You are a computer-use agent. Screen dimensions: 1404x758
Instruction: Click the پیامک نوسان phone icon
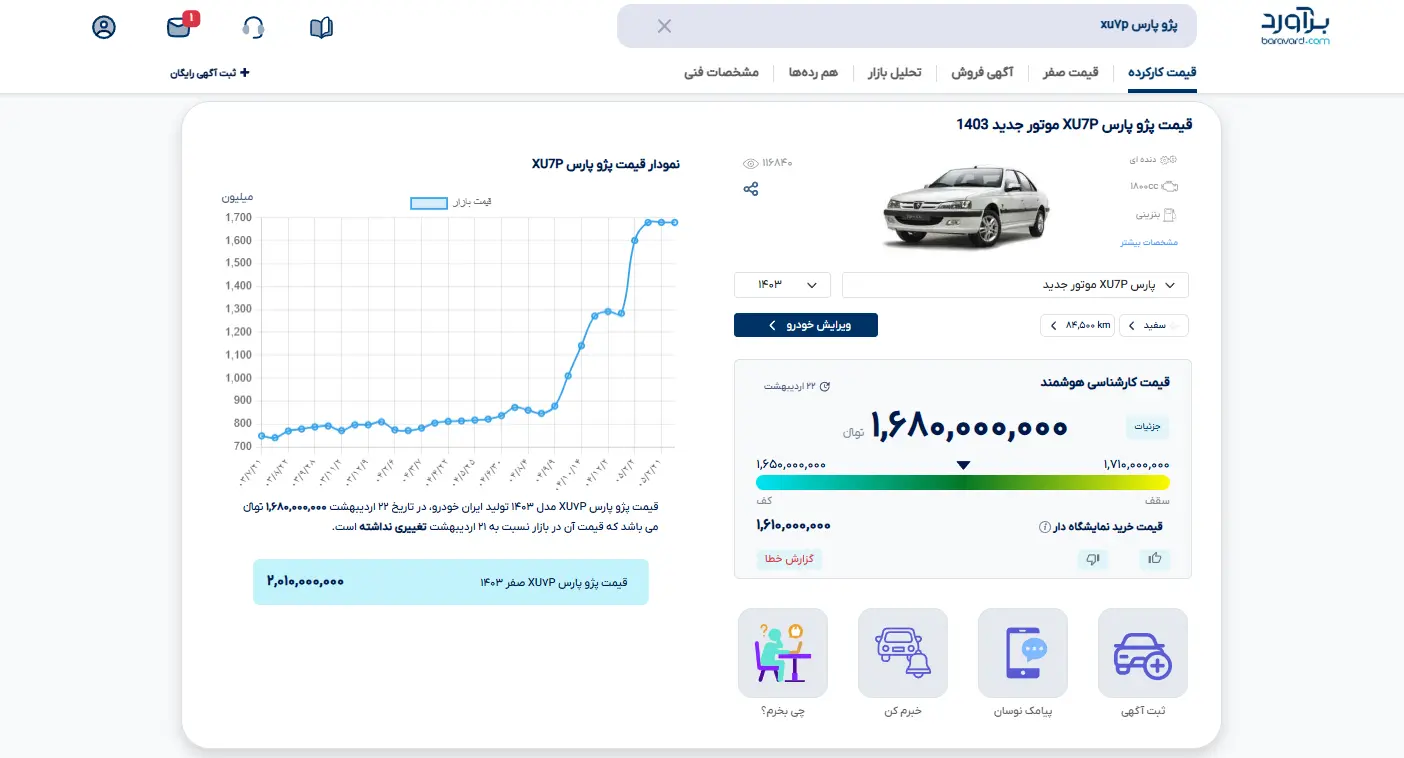pyautogui.click(x=1023, y=653)
